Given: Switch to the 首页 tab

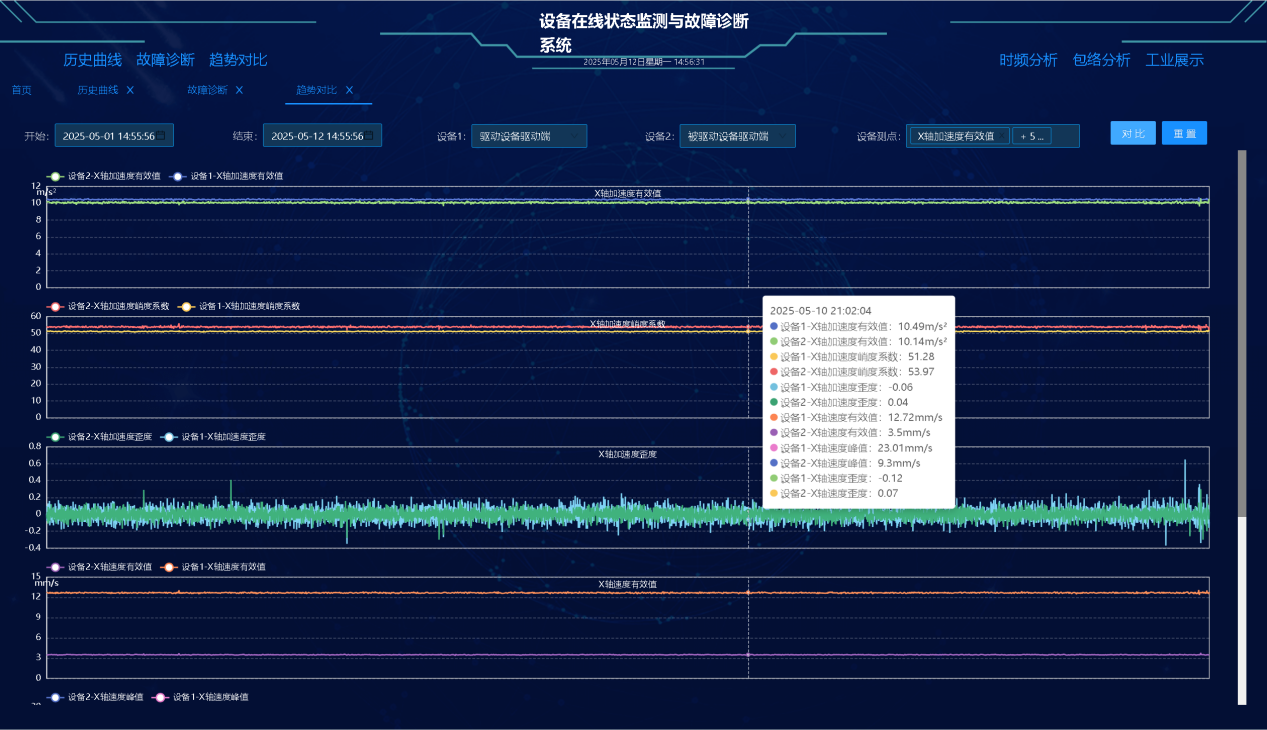Looking at the screenshot, I should (x=19, y=89).
